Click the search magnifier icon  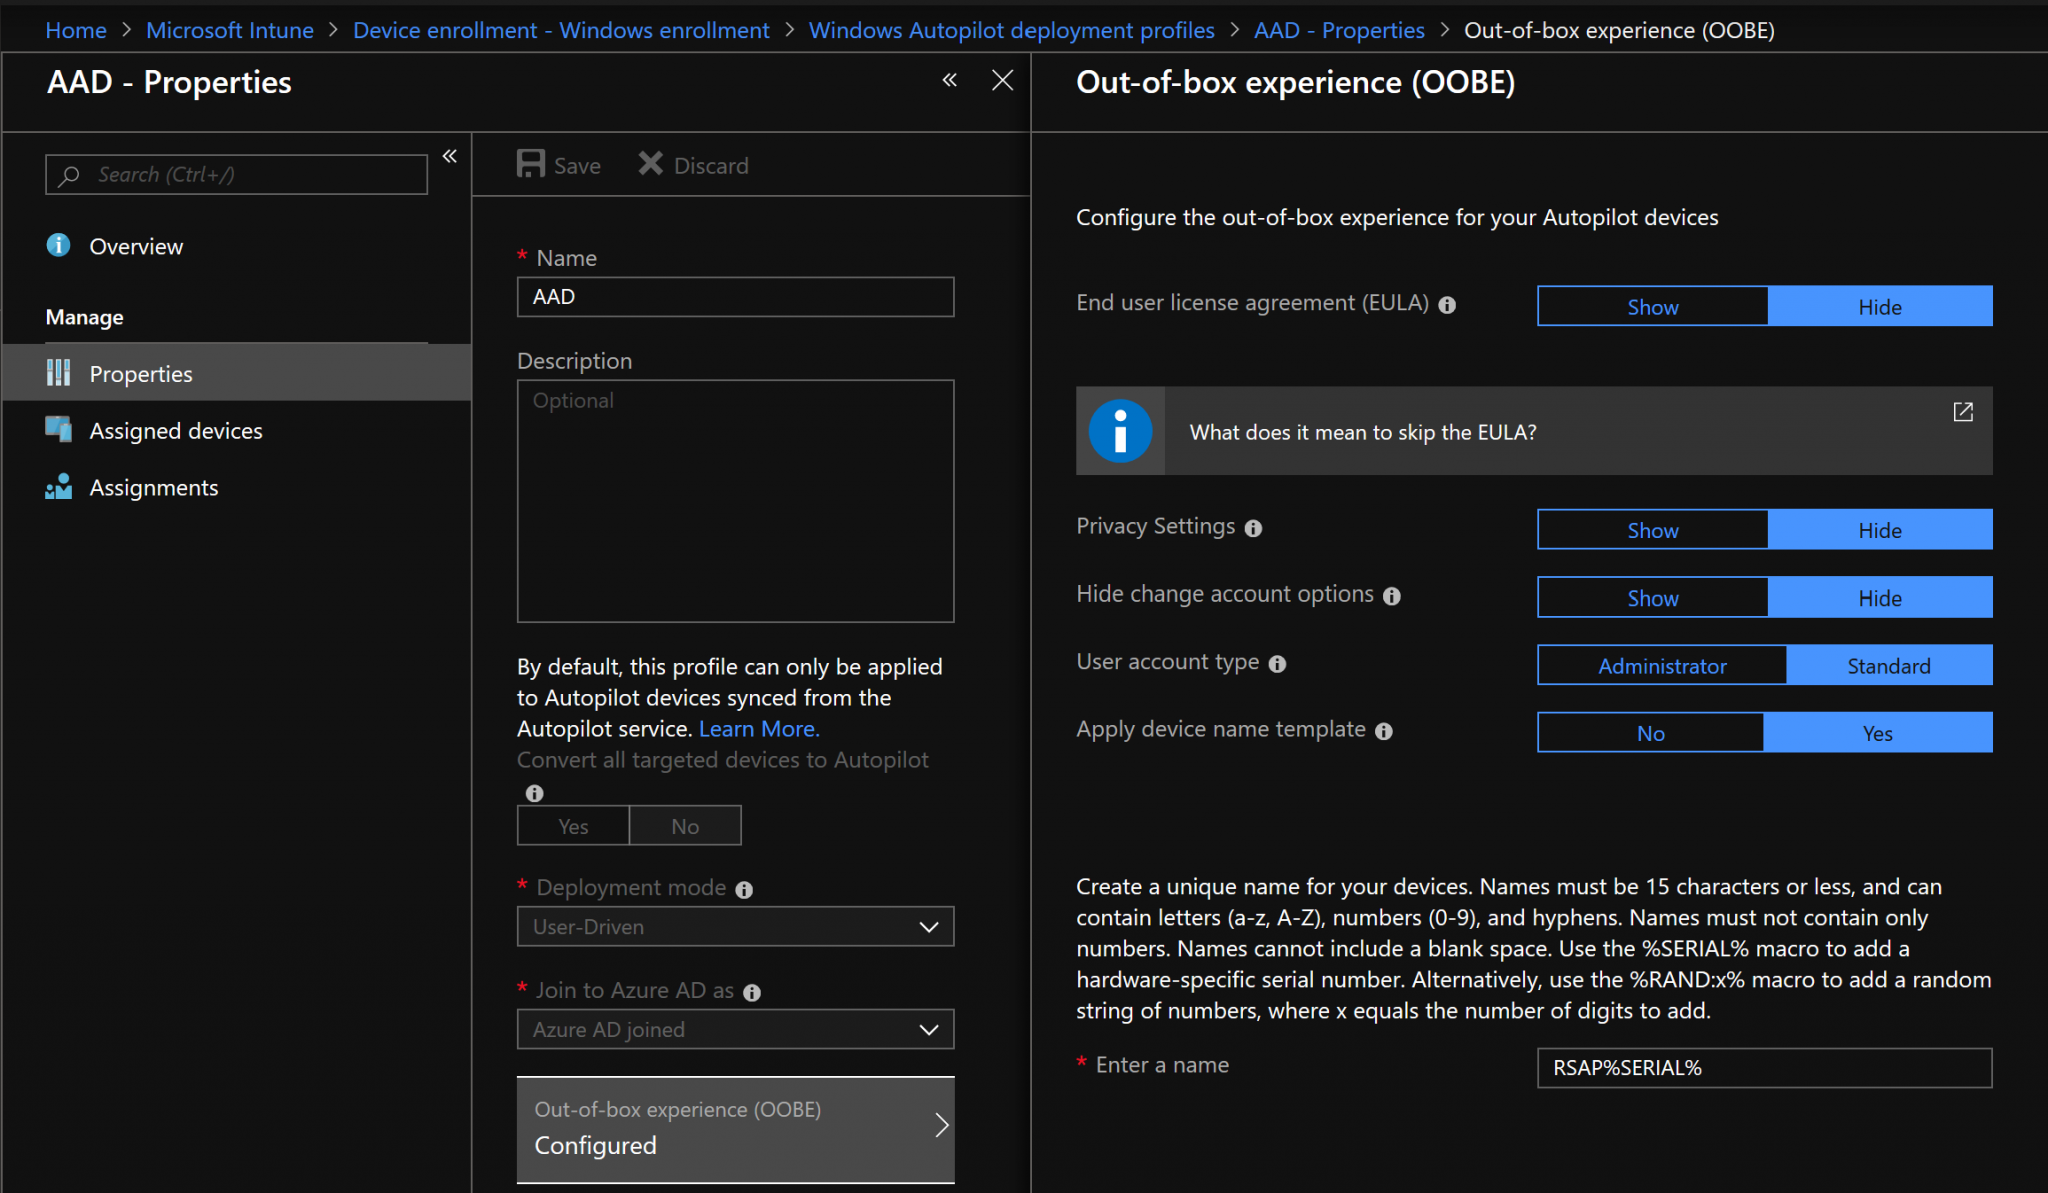tap(68, 174)
